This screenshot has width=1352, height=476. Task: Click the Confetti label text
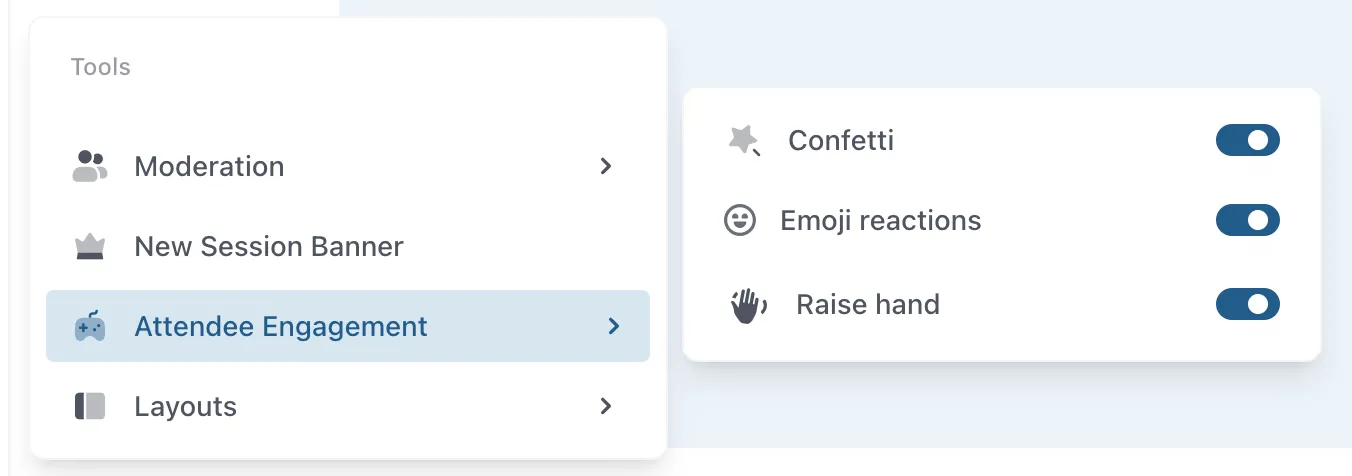point(841,141)
